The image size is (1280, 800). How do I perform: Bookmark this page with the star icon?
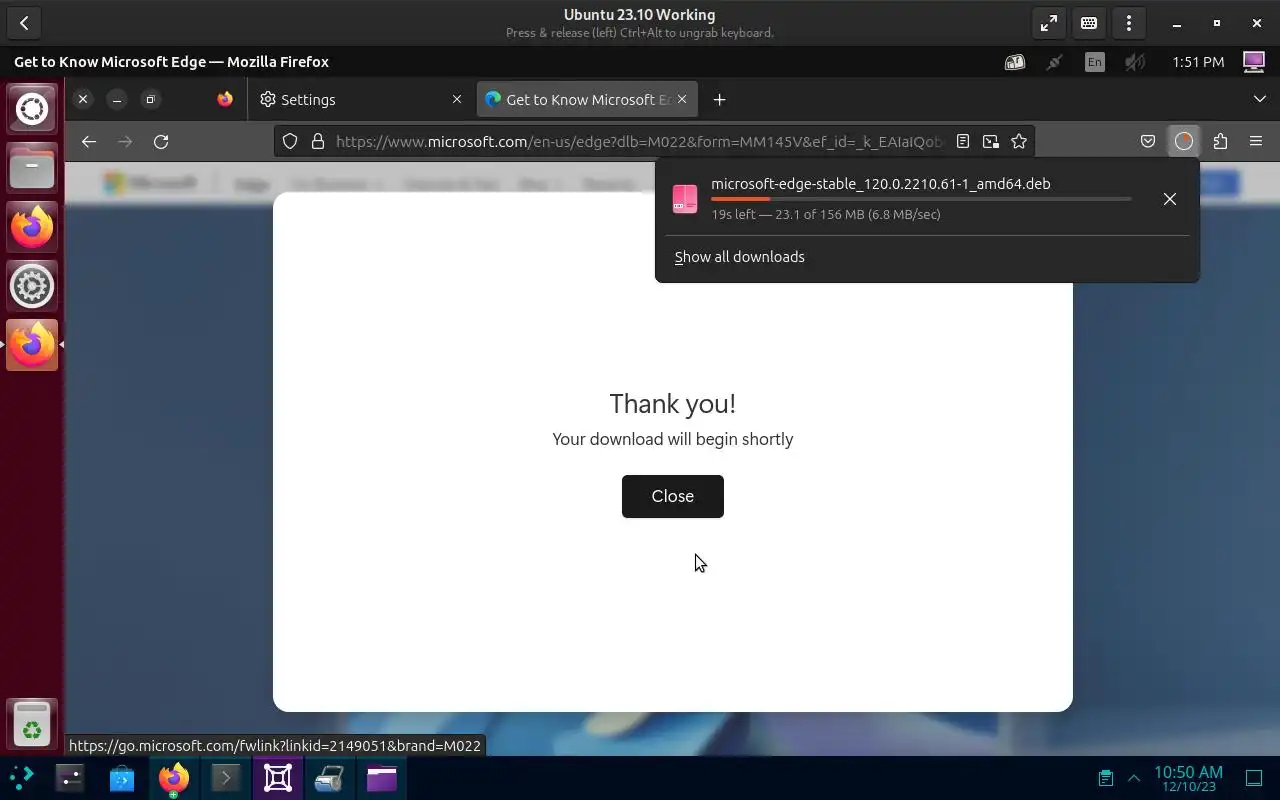pyautogui.click(x=1019, y=141)
